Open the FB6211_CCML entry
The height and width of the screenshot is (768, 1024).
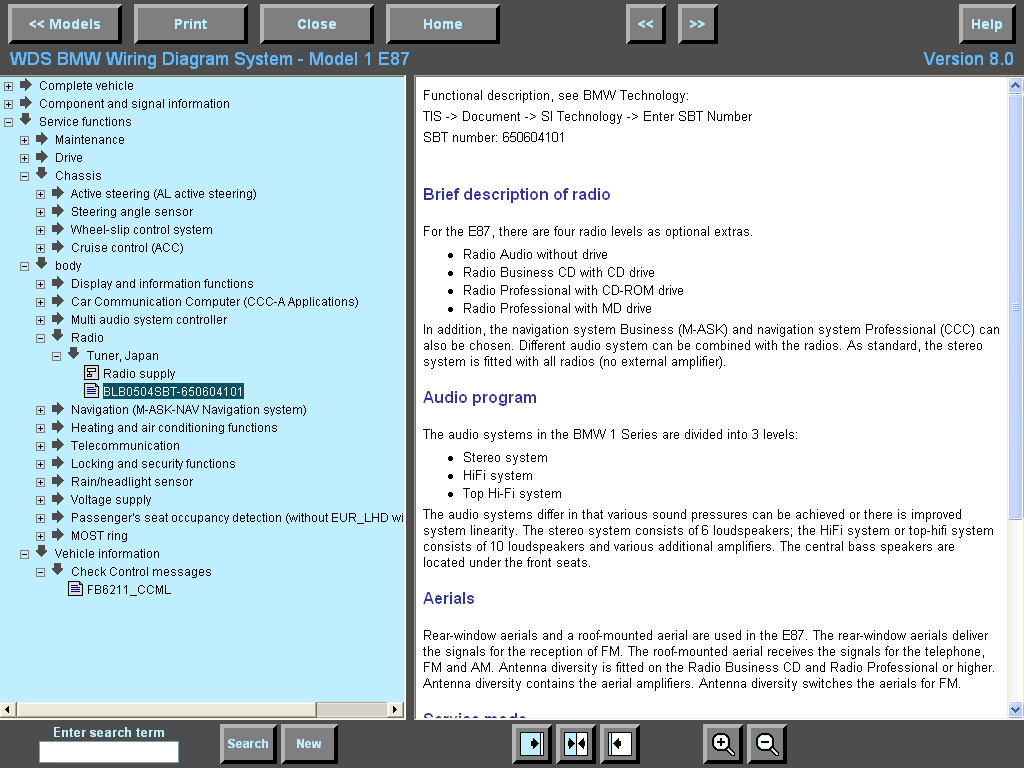pos(129,590)
